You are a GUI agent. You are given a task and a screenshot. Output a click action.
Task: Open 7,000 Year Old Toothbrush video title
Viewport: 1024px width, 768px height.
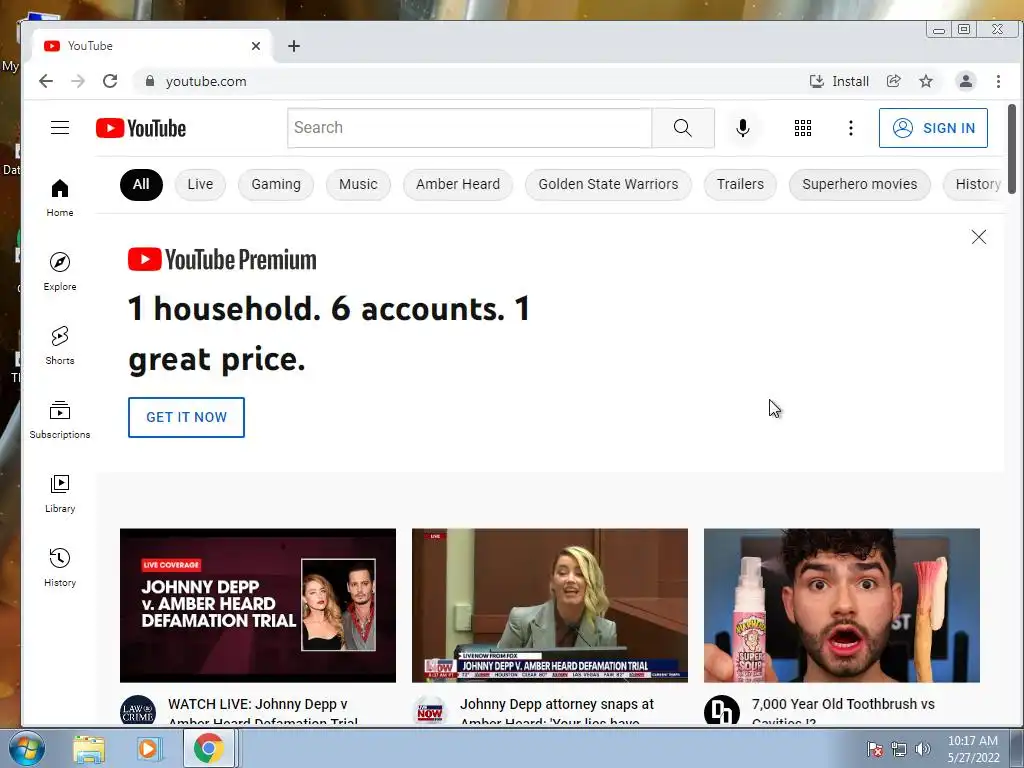843,712
